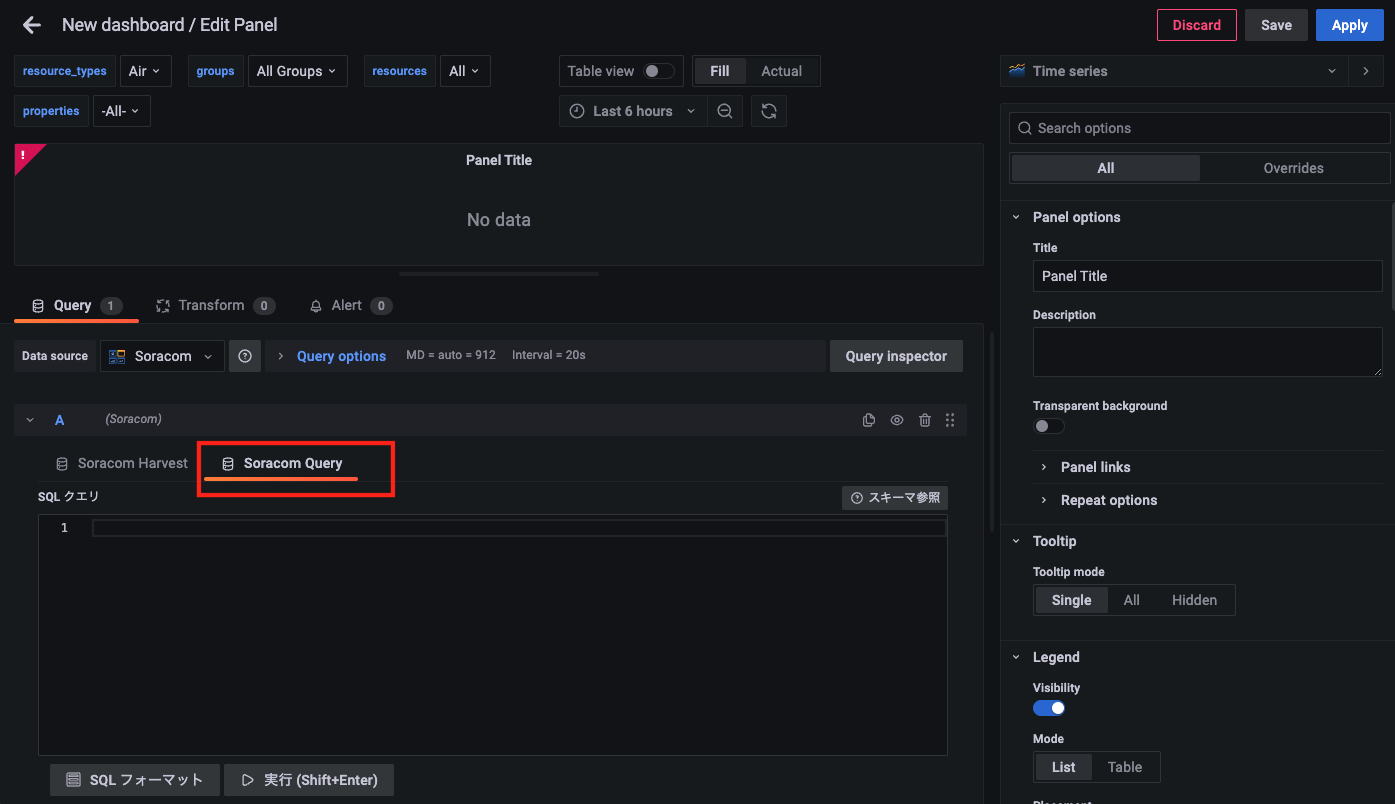The image size is (1395, 804).
Task: Open the Soracom data source dropdown
Action: click(162, 356)
